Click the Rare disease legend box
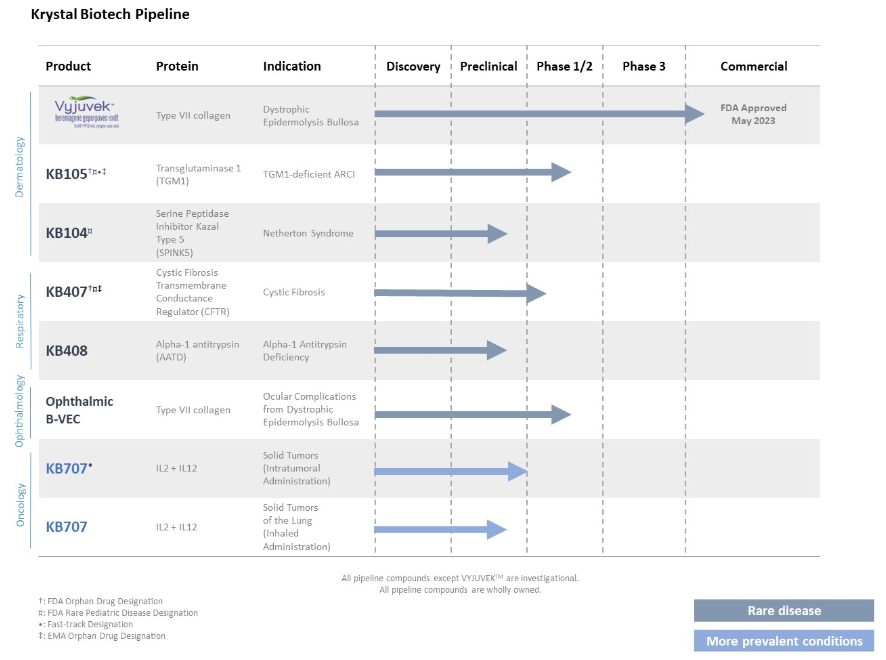Image resolution: width=886 pixels, height=660 pixels. 783,611
